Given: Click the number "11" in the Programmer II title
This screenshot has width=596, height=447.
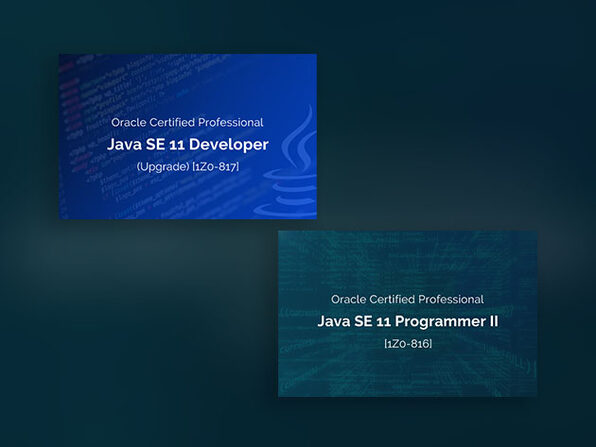Looking at the screenshot, I should point(384,322).
